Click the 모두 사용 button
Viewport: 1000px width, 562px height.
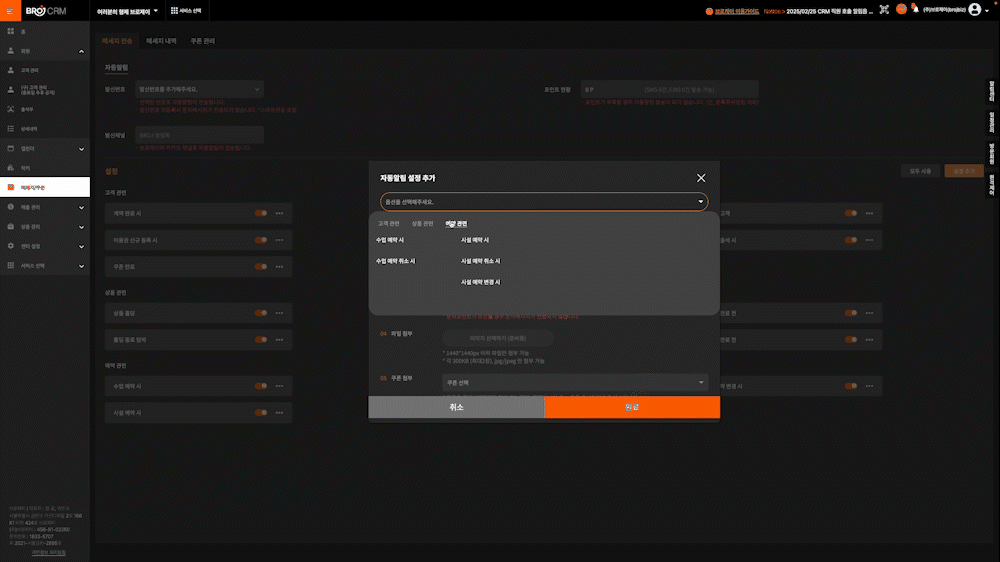[920, 171]
